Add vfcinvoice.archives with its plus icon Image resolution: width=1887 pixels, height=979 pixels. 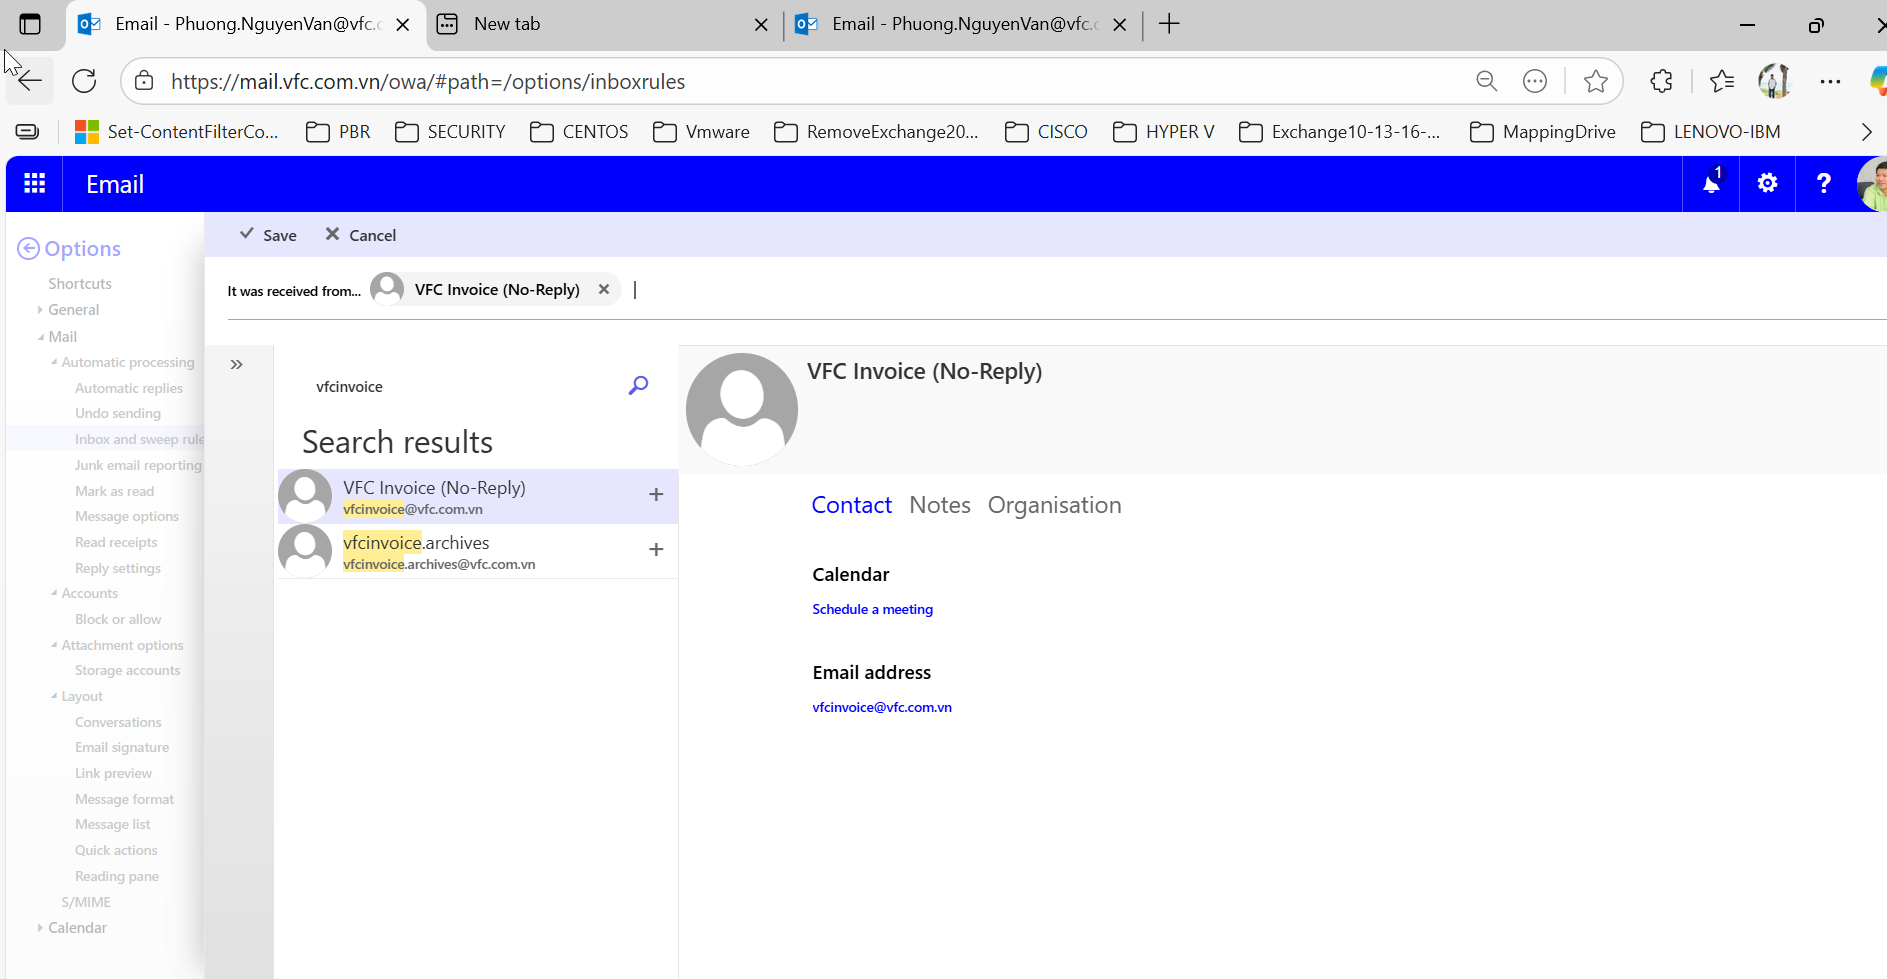pyautogui.click(x=656, y=550)
